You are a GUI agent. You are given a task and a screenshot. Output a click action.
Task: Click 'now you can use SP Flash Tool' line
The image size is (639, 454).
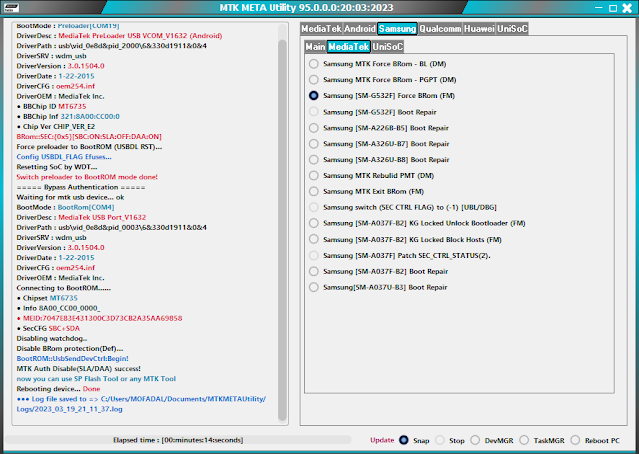[96, 379]
